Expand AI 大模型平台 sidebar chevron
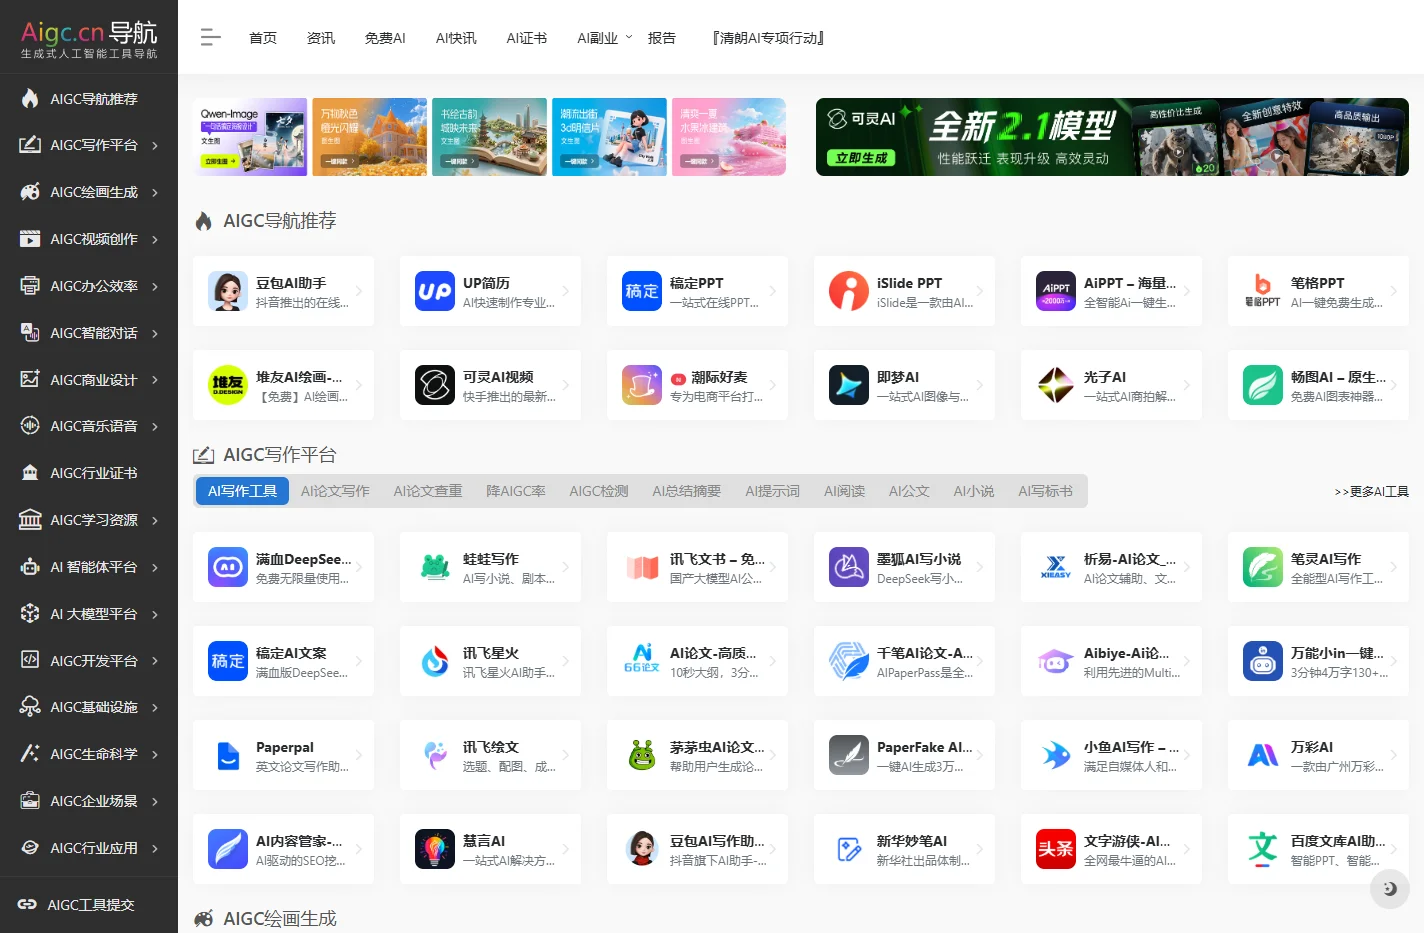 [155, 615]
